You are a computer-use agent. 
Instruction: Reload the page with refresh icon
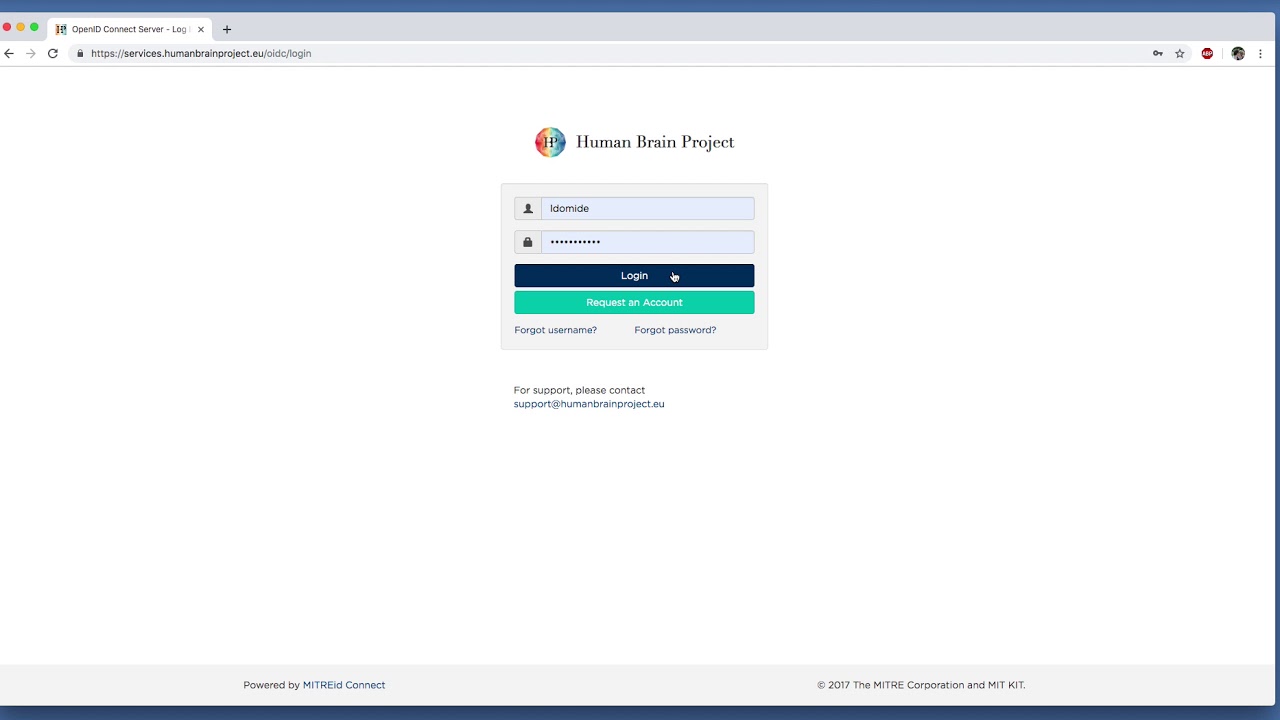[53, 54]
